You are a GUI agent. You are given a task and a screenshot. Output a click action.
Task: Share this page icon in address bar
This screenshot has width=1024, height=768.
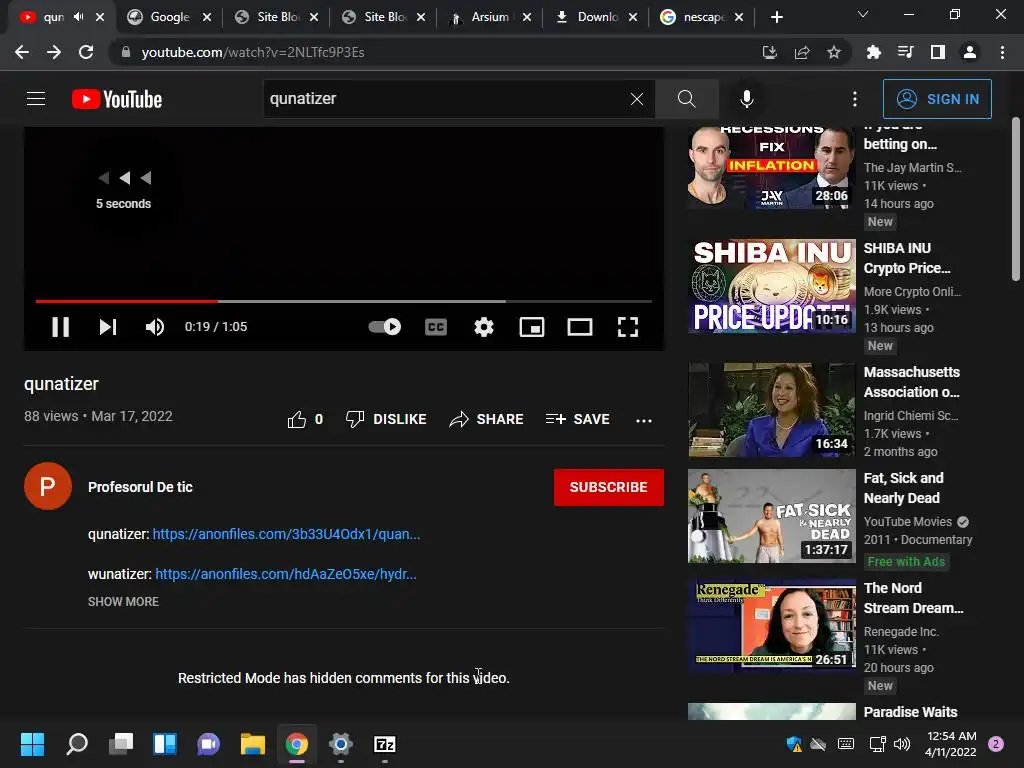click(802, 52)
